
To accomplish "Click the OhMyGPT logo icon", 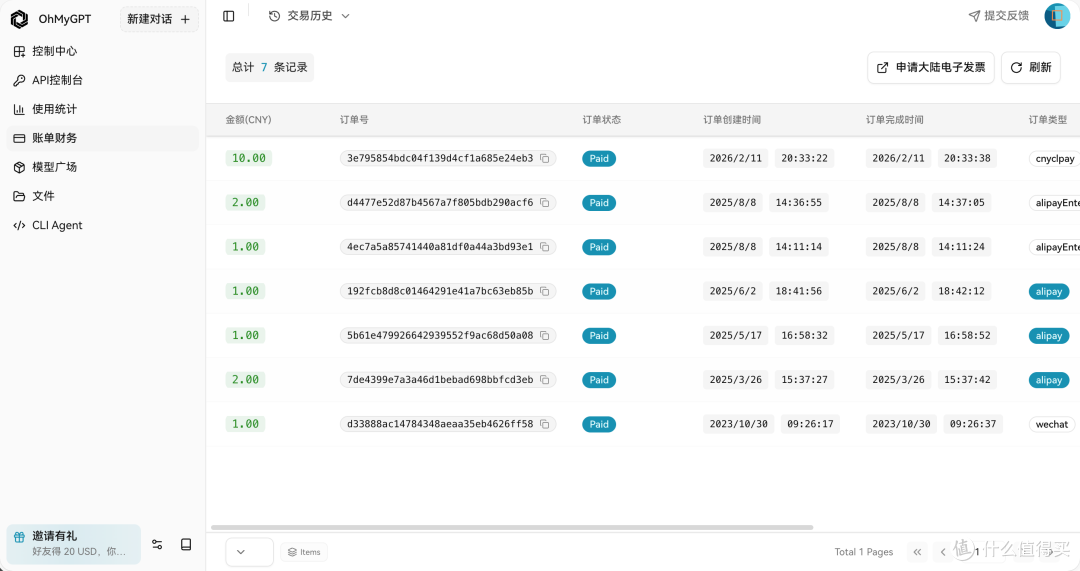I will coord(19,19).
